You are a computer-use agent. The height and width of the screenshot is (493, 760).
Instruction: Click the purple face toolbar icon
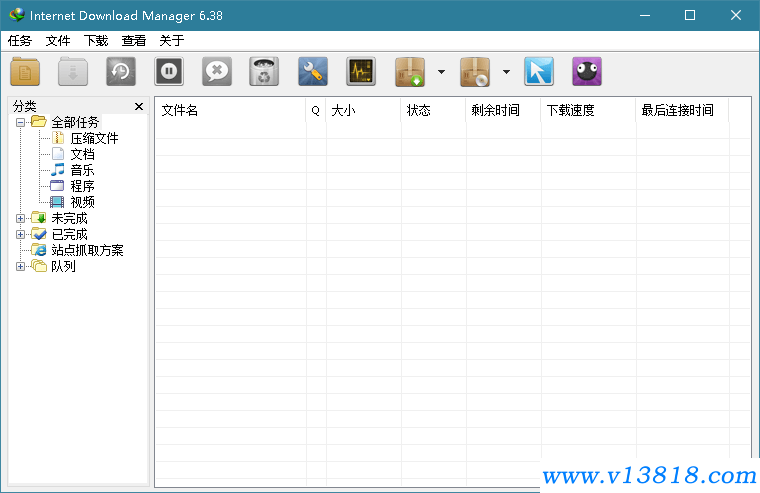coord(587,72)
